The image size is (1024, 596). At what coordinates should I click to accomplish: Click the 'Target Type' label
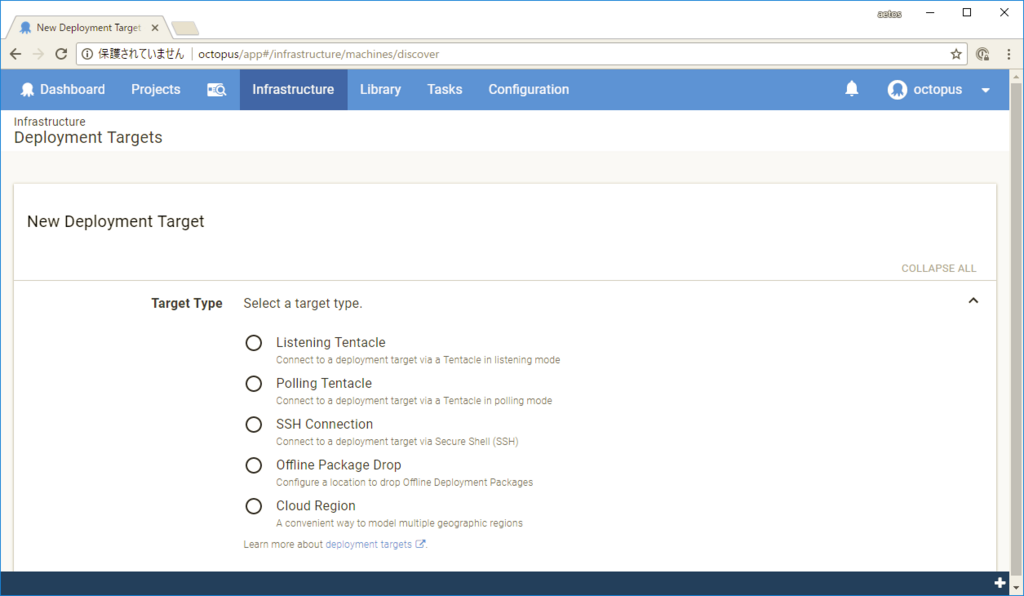click(x=187, y=304)
